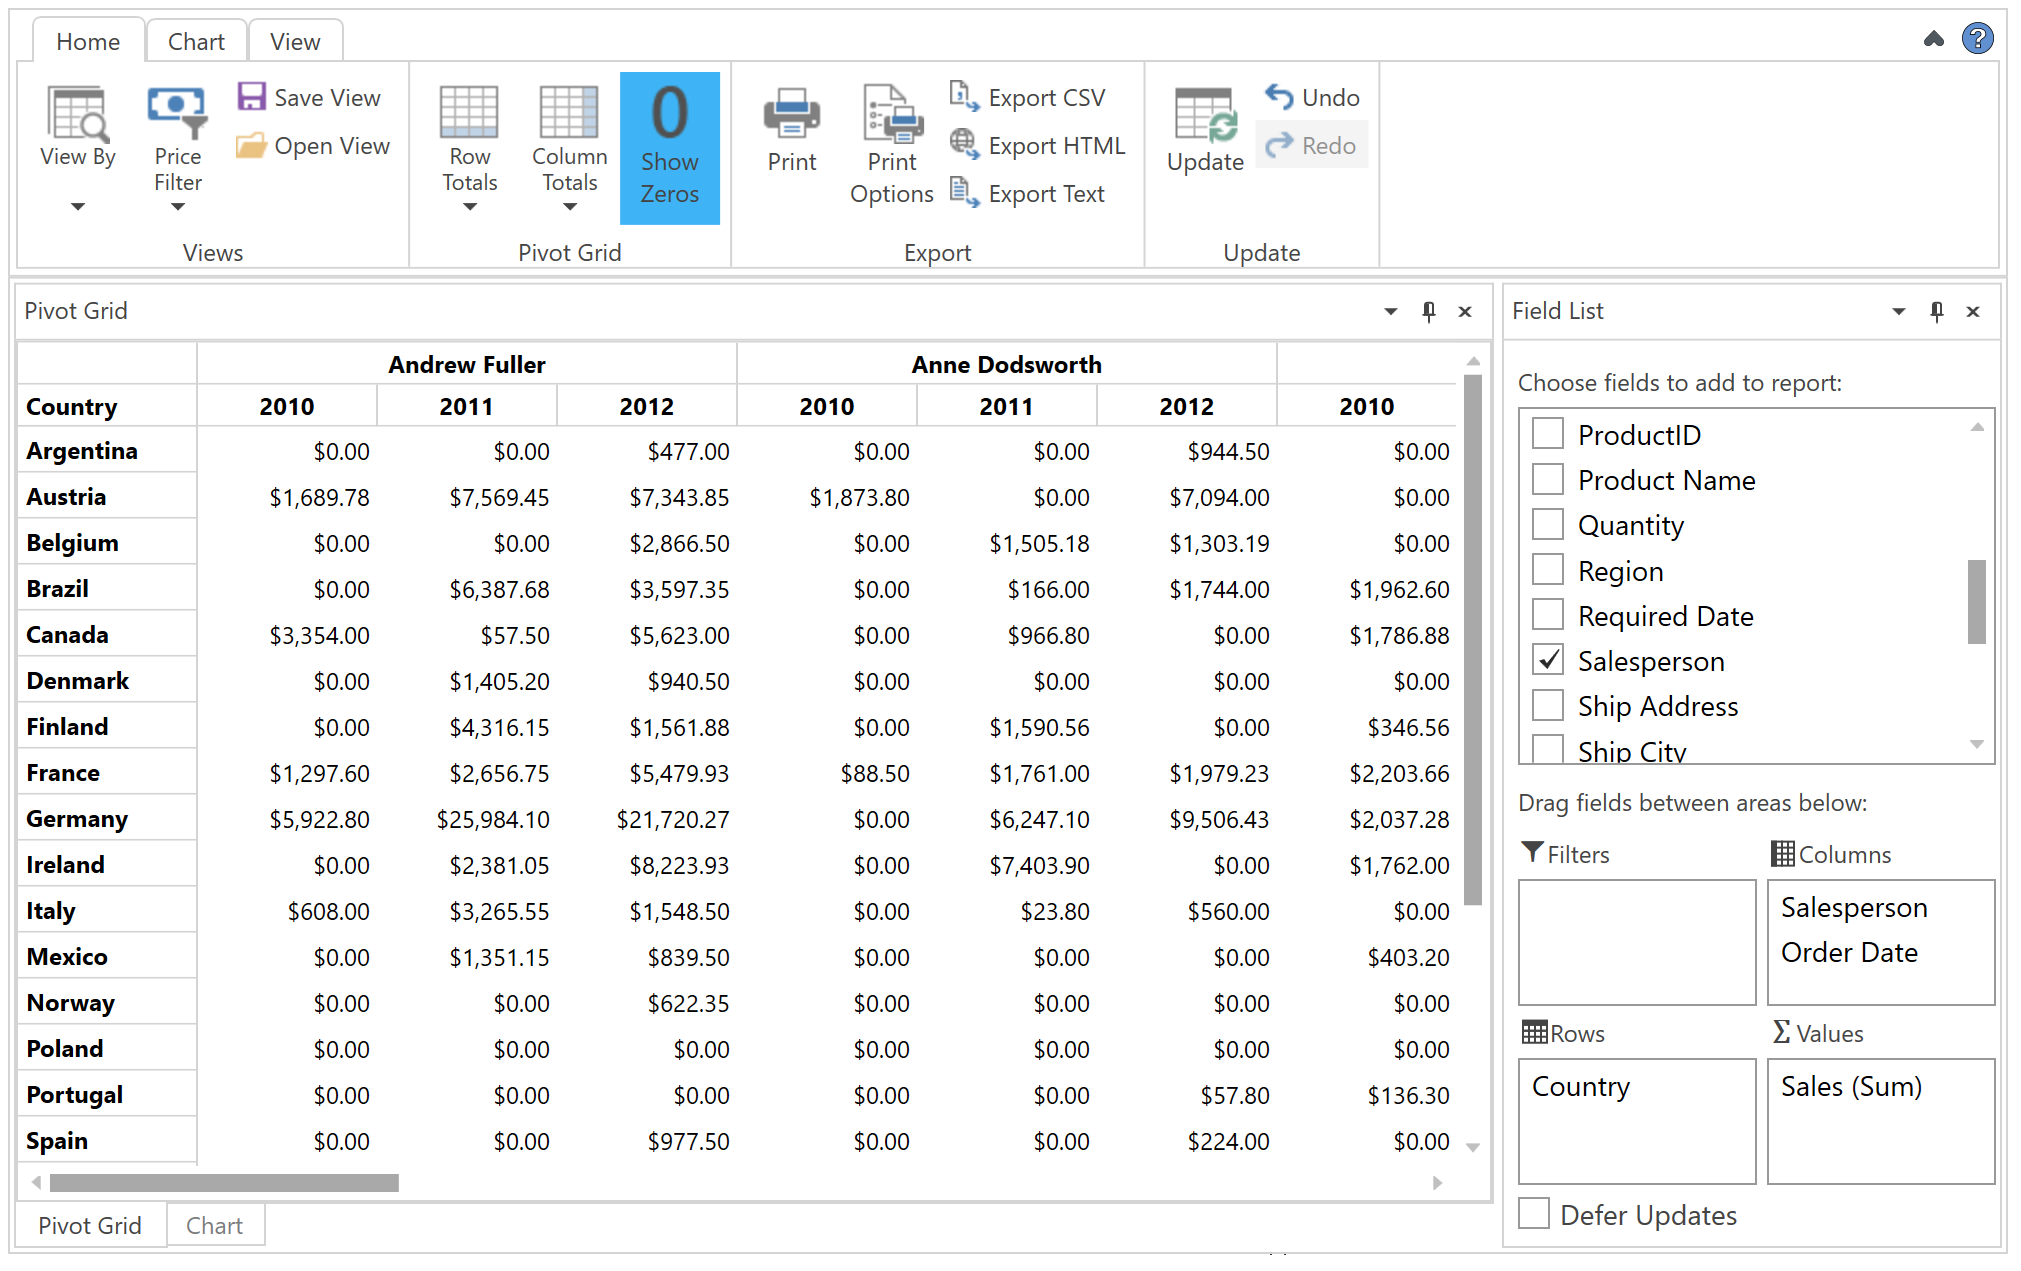Click the pivot grid scroll right arrow
The width and height of the screenshot is (2021, 1271).
point(1437,1183)
